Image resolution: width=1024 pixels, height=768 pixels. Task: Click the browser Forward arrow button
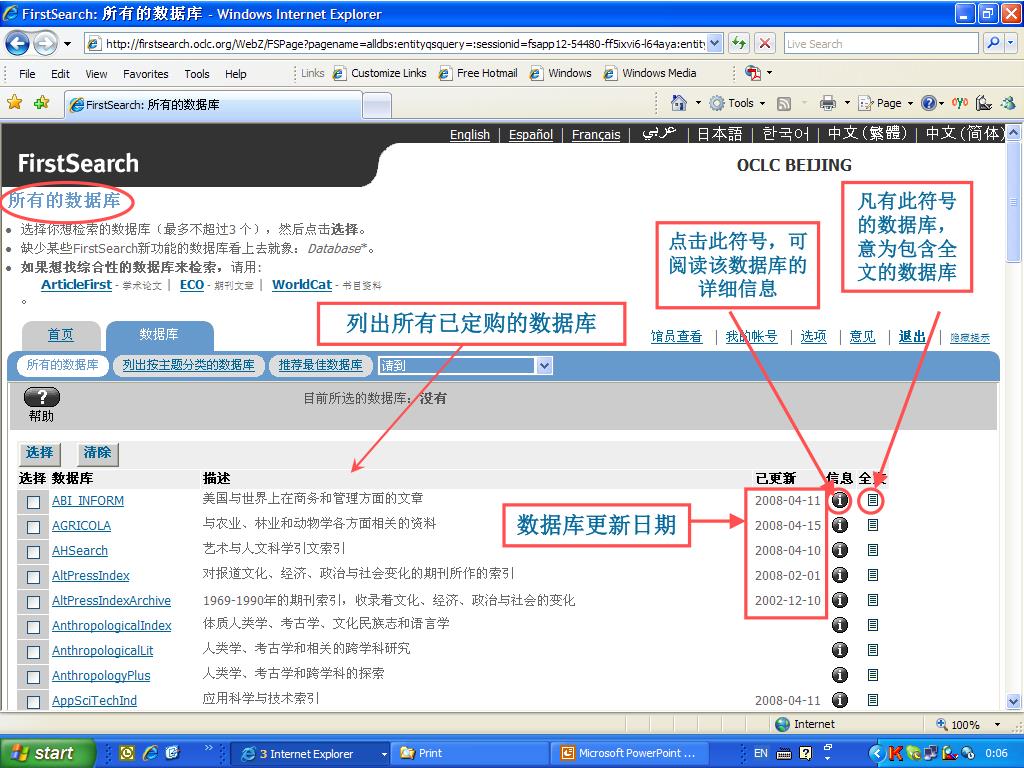coord(44,44)
